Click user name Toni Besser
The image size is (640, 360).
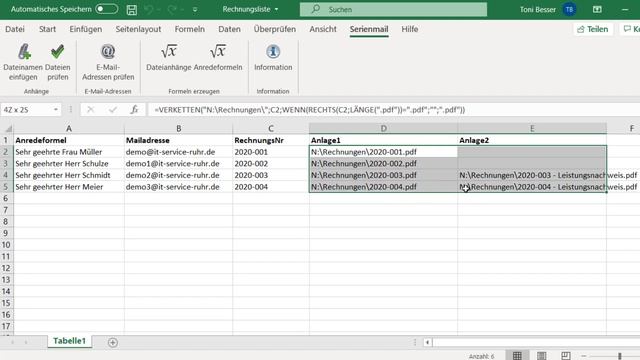[538, 9]
